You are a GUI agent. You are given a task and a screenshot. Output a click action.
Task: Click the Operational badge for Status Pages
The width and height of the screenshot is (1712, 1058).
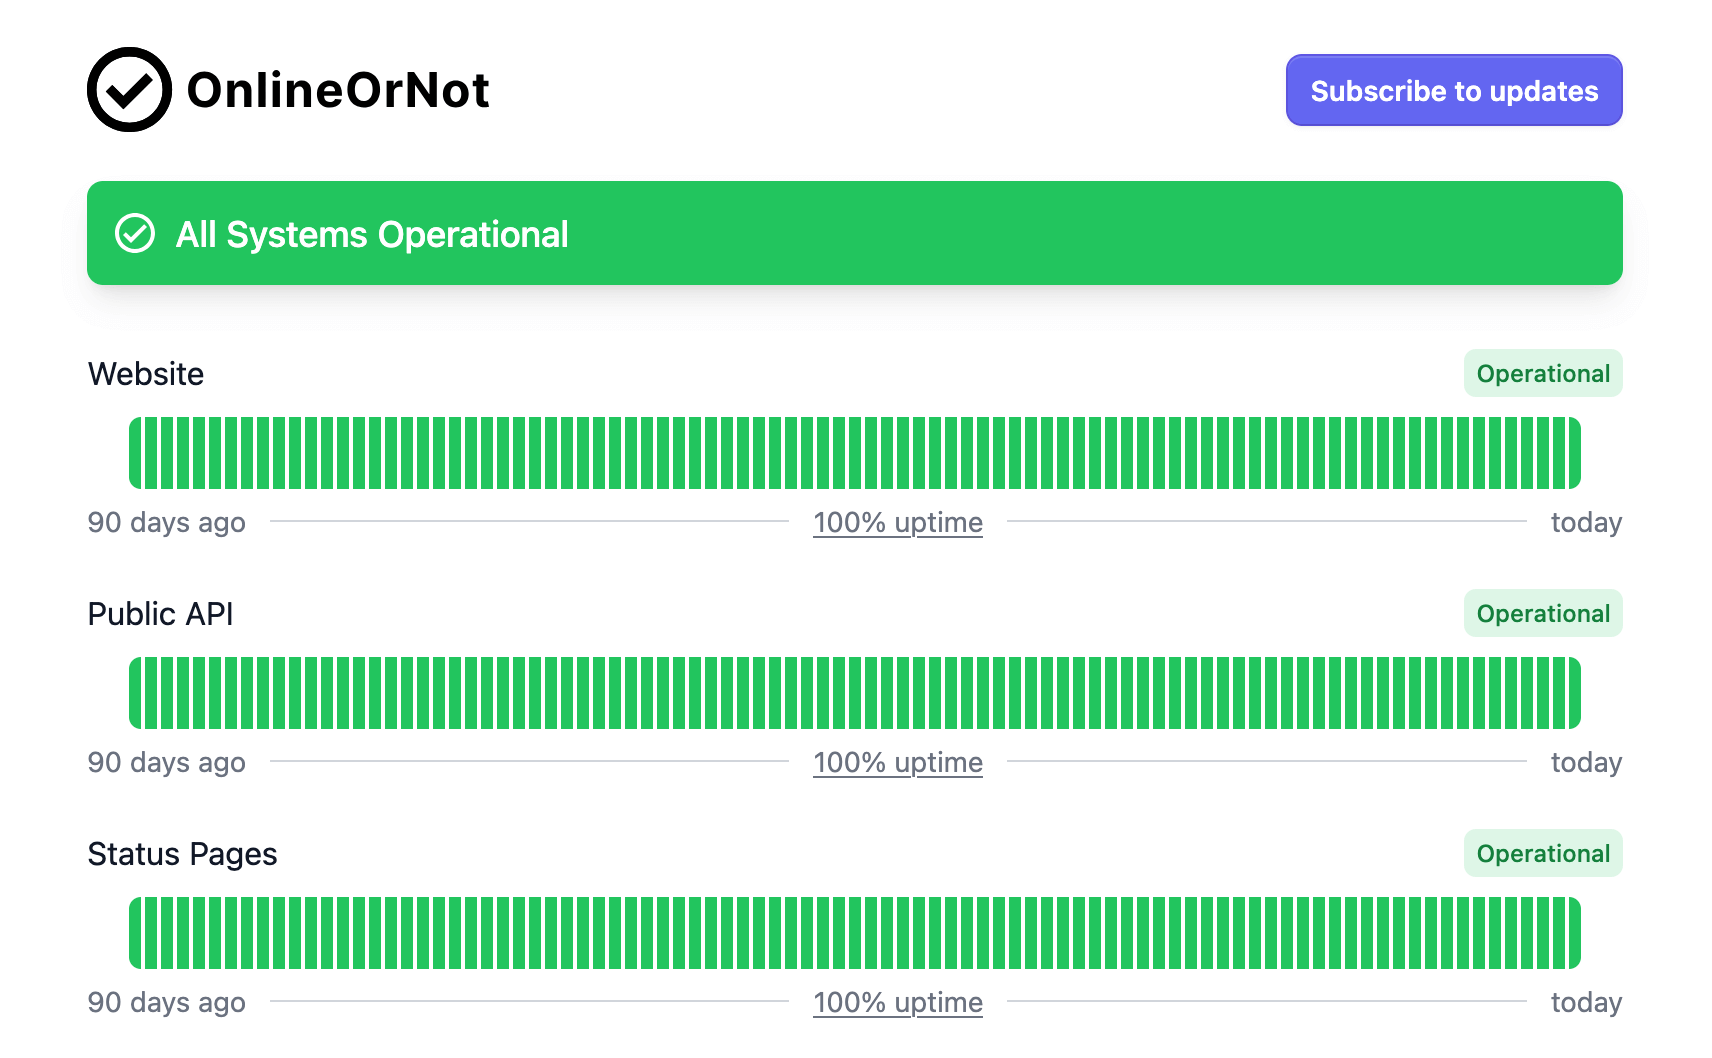pos(1543,853)
